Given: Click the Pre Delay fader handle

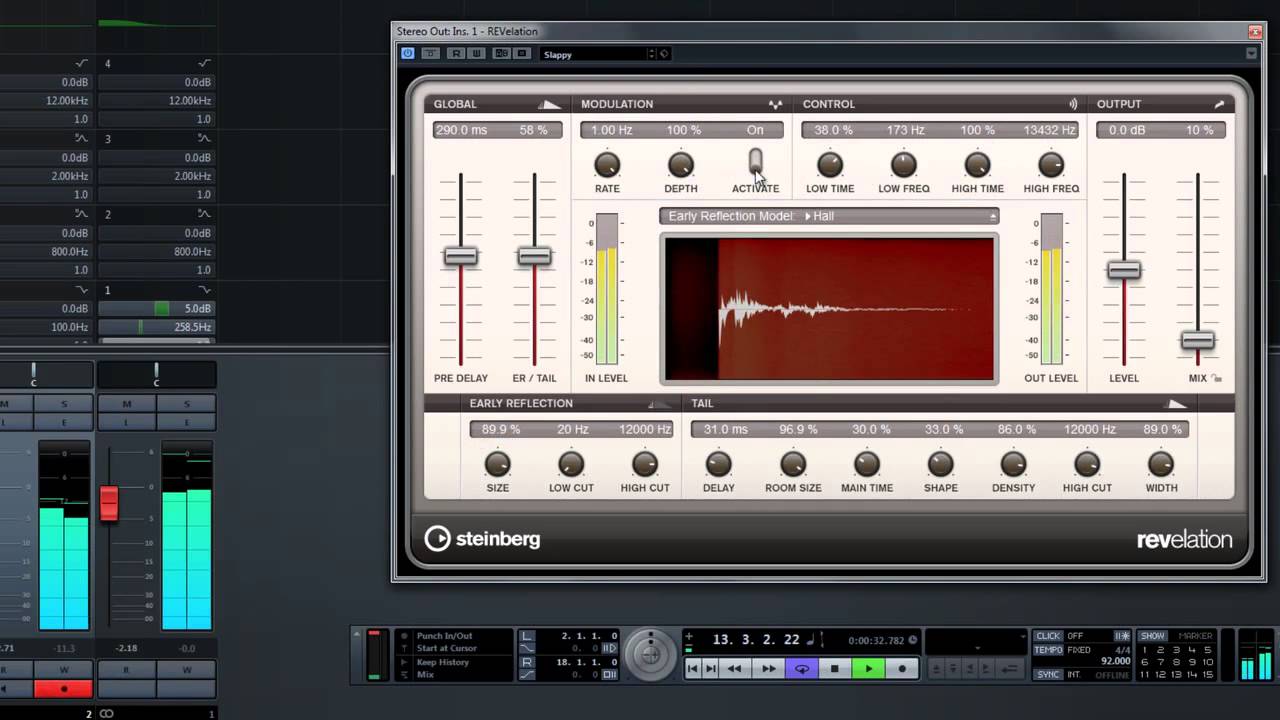Looking at the screenshot, I should click(461, 256).
